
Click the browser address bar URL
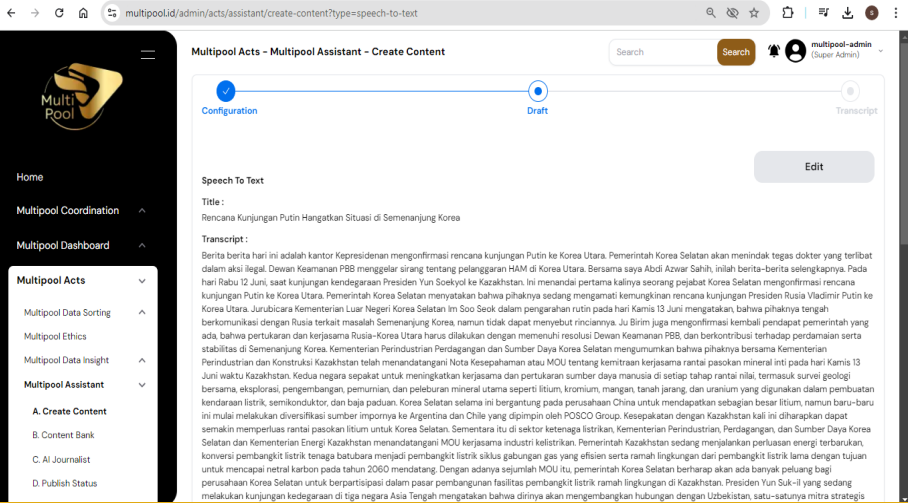tap(271, 13)
